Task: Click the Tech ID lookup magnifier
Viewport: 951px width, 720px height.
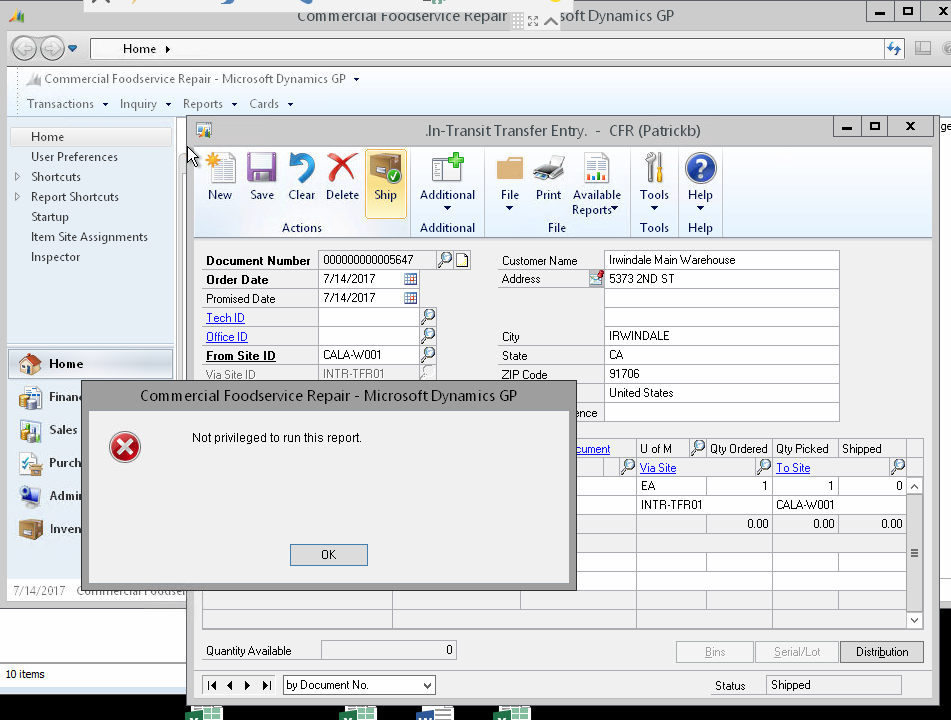Action: tap(428, 316)
